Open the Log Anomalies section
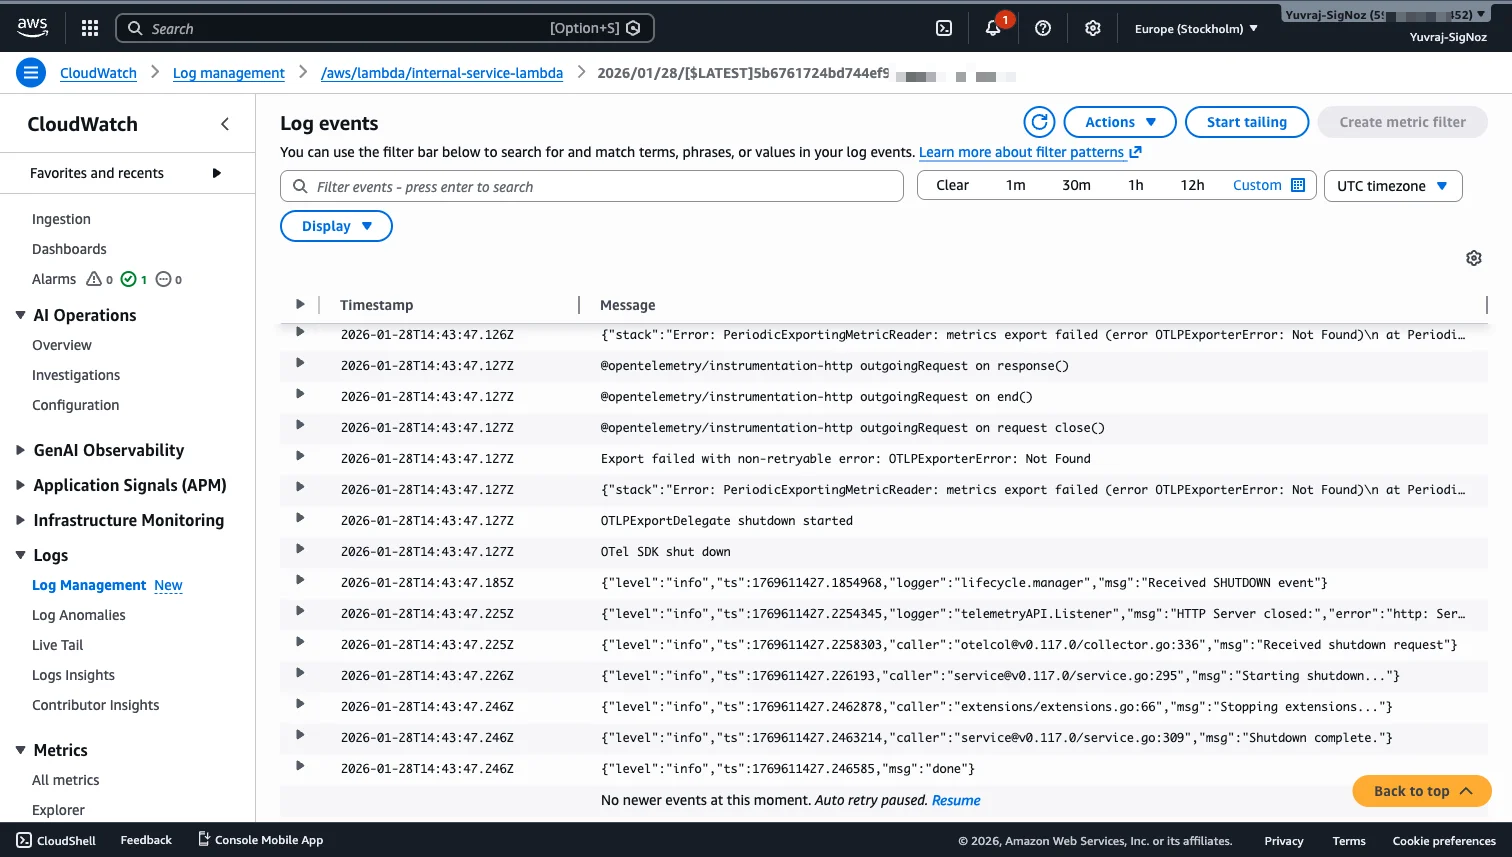 78,614
